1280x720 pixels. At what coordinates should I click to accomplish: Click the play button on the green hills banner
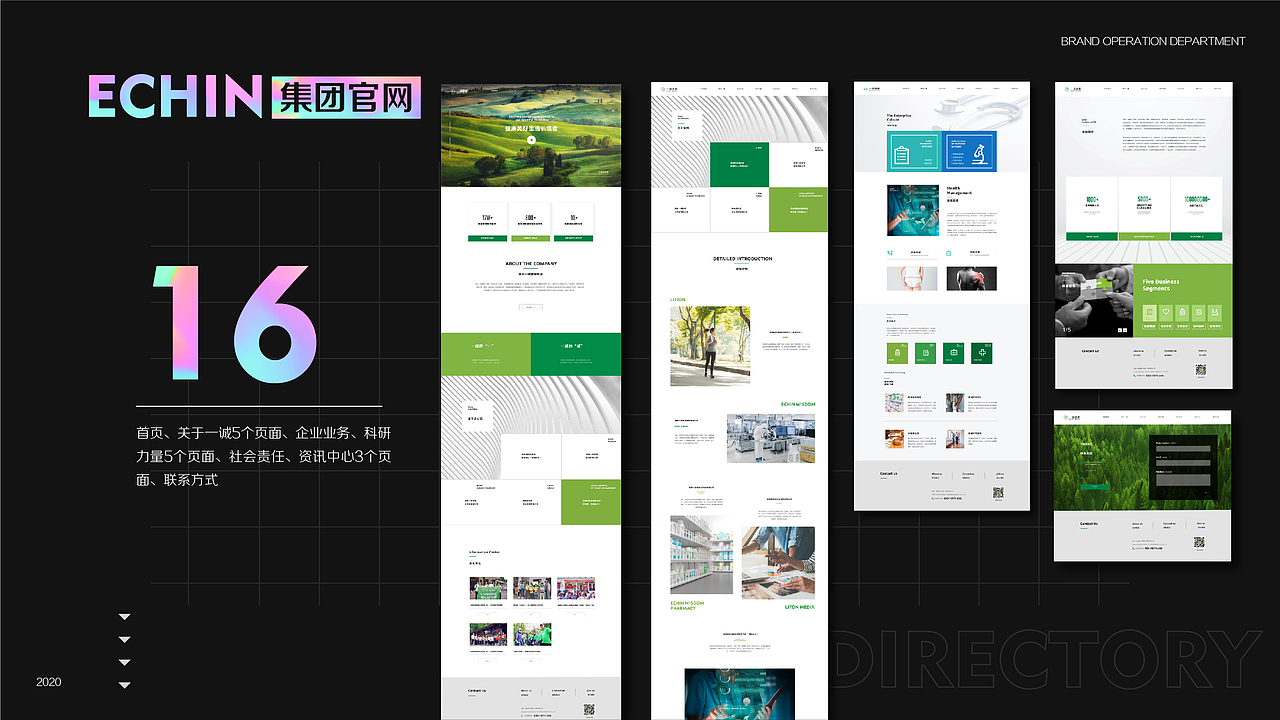click(531, 140)
